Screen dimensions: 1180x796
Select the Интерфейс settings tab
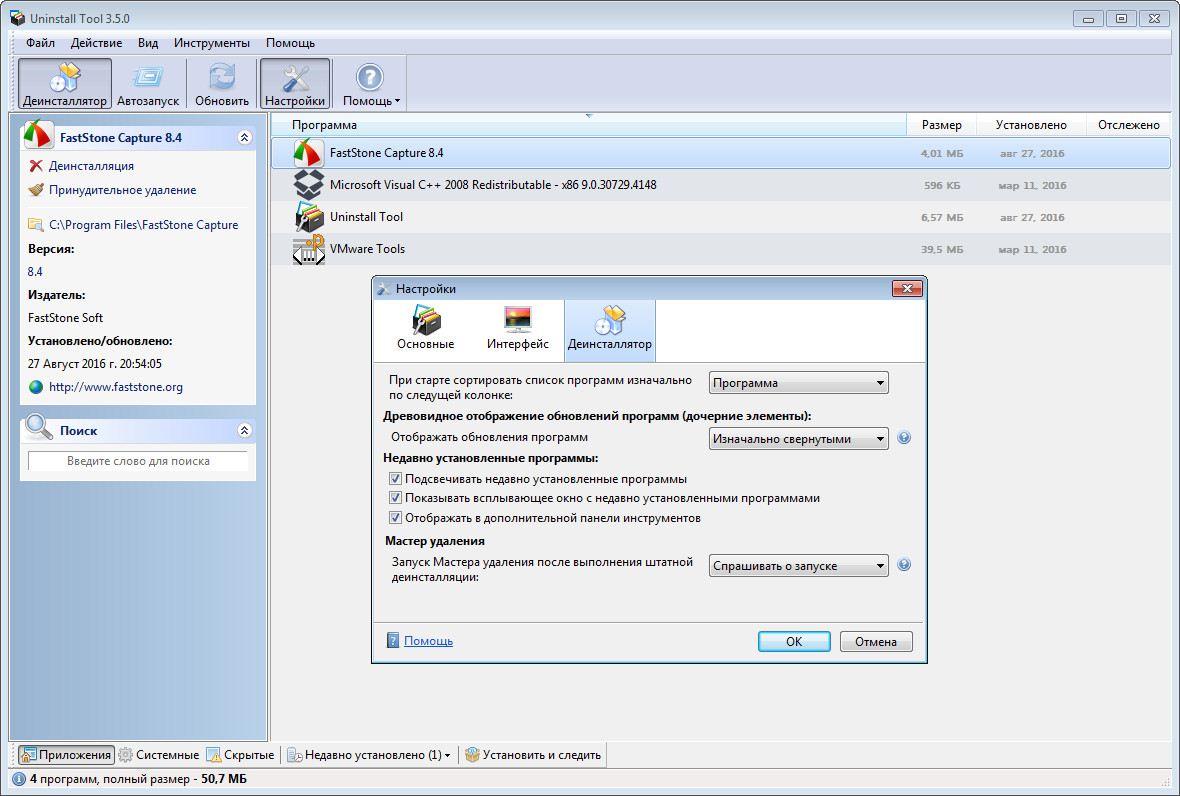(x=518, y=329)
